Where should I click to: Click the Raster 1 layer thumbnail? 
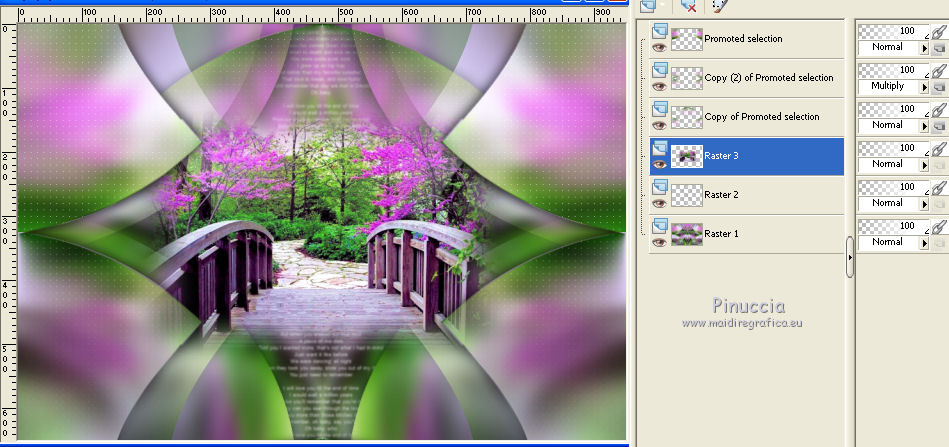[x=687, y=234]
